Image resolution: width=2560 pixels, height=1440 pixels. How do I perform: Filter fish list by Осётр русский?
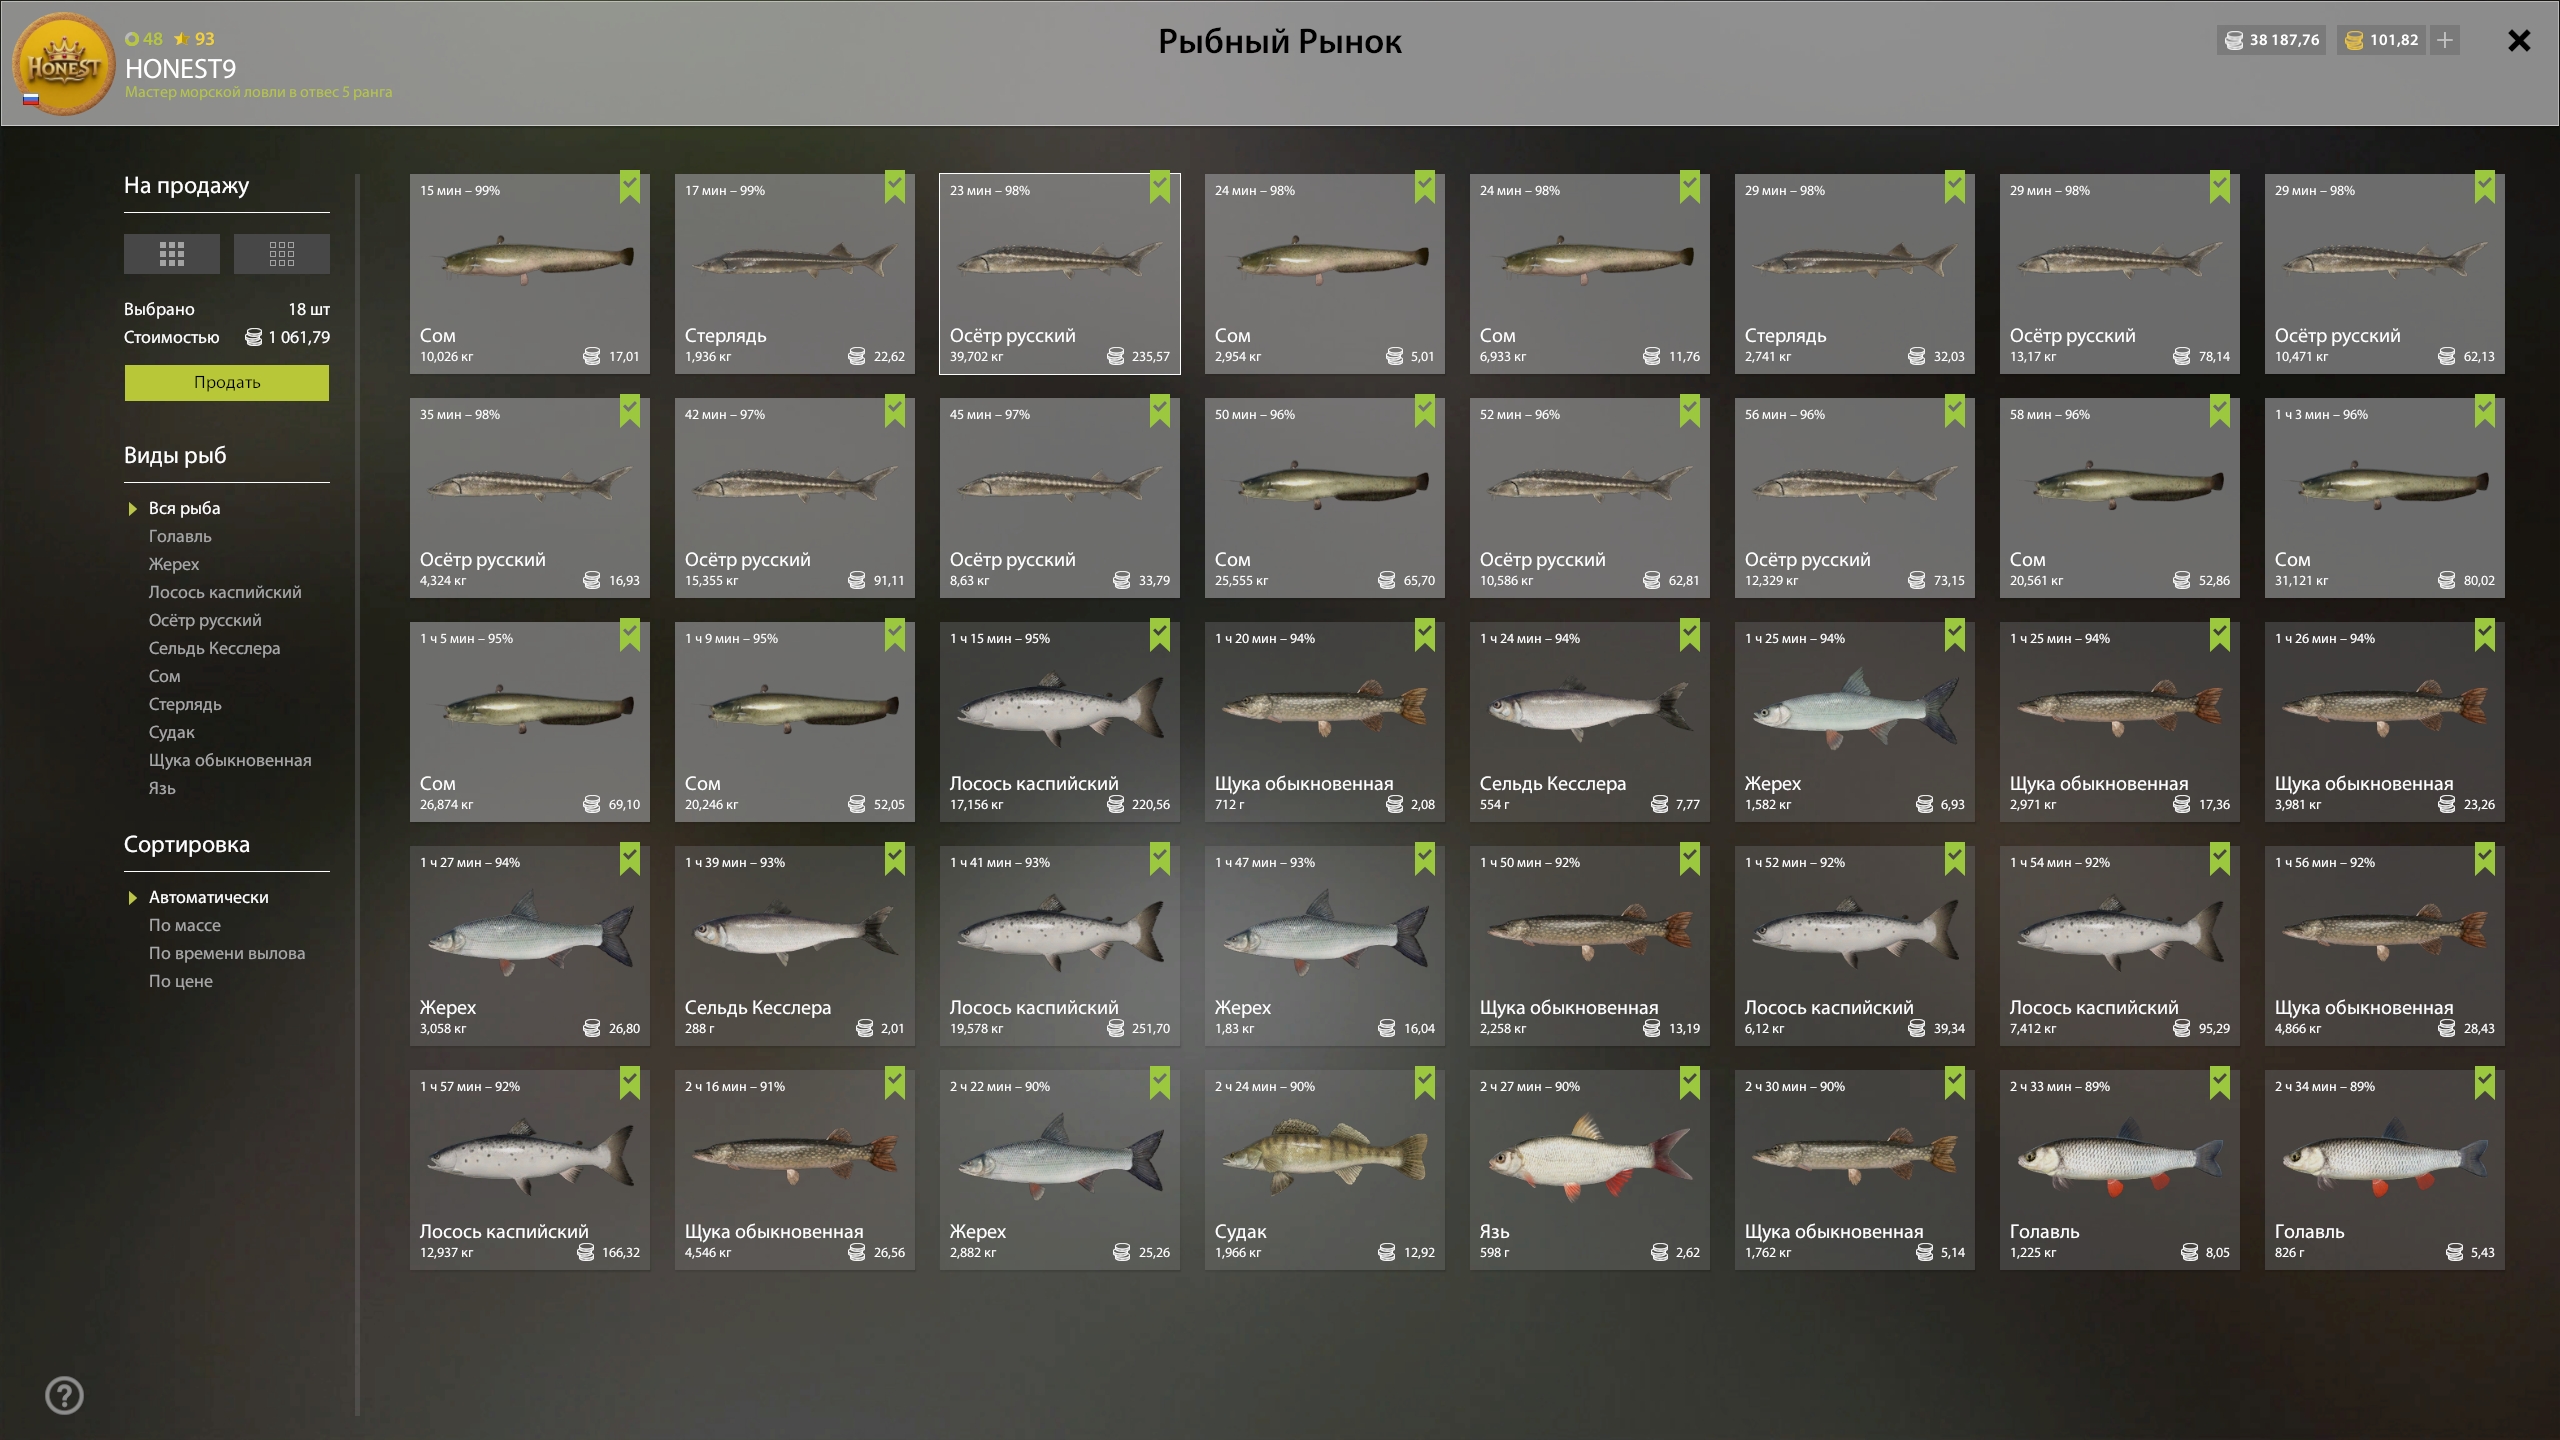[x=205, y=620]
